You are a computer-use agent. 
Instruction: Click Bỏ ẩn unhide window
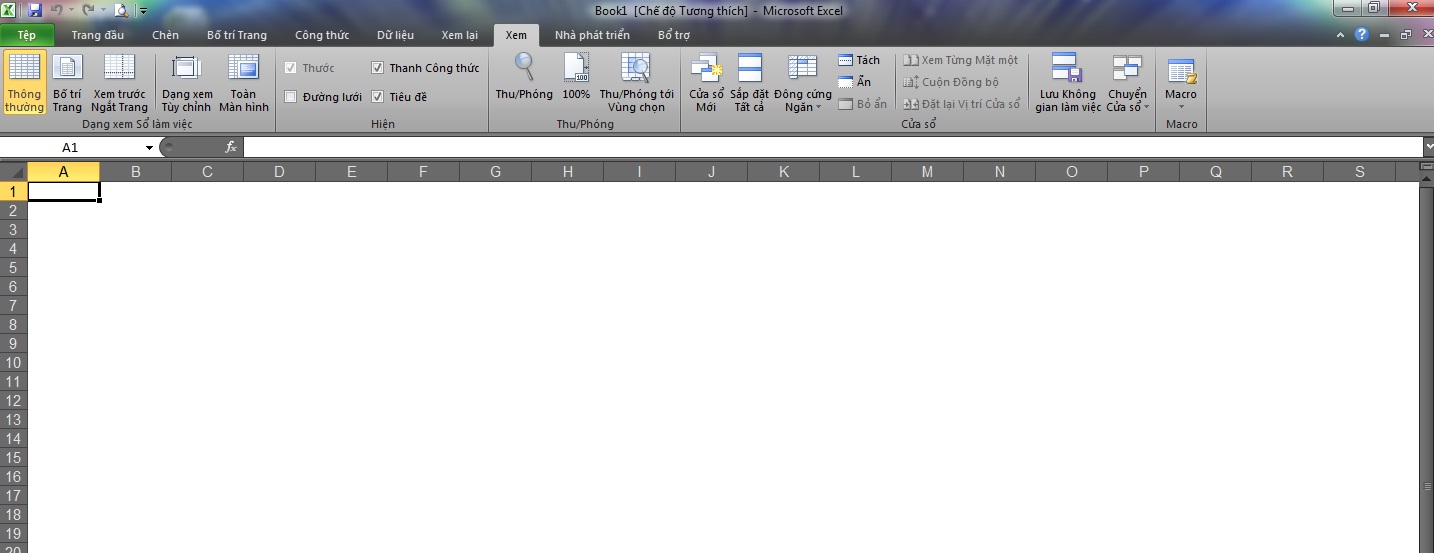[x=862, y=104]
